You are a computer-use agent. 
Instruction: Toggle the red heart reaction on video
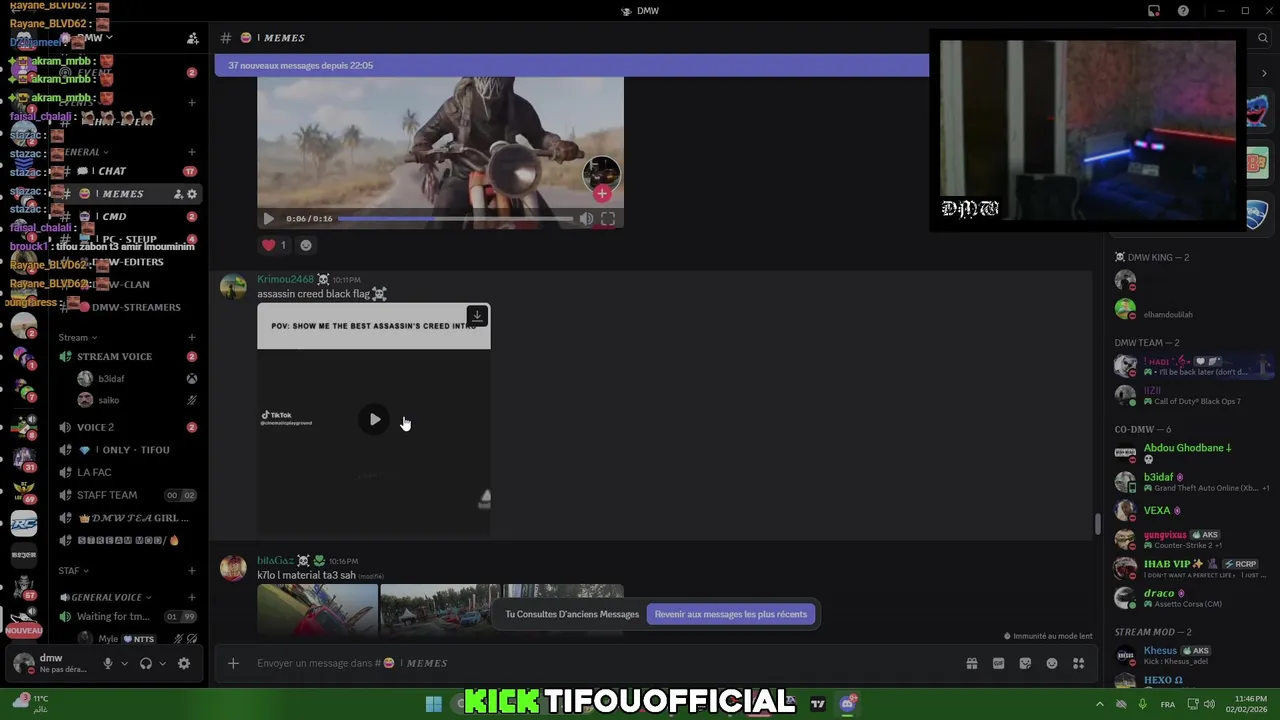(x=273, y=245)
